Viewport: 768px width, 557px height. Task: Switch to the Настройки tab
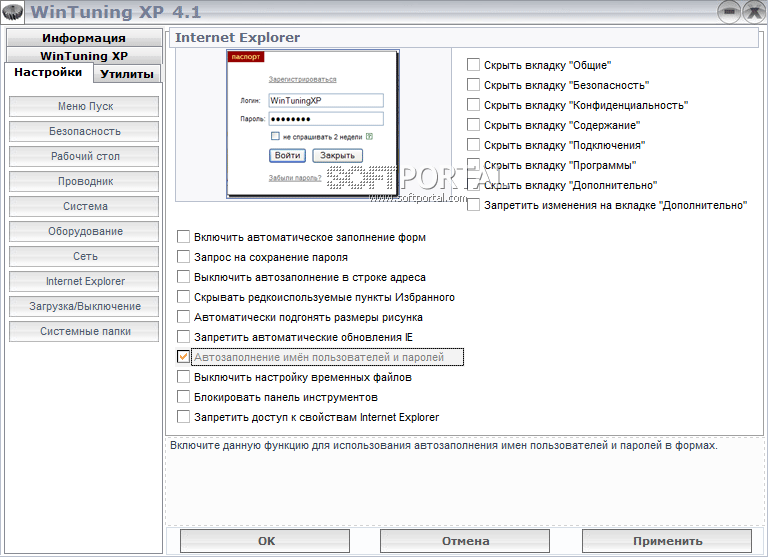(x=48, y=73)
